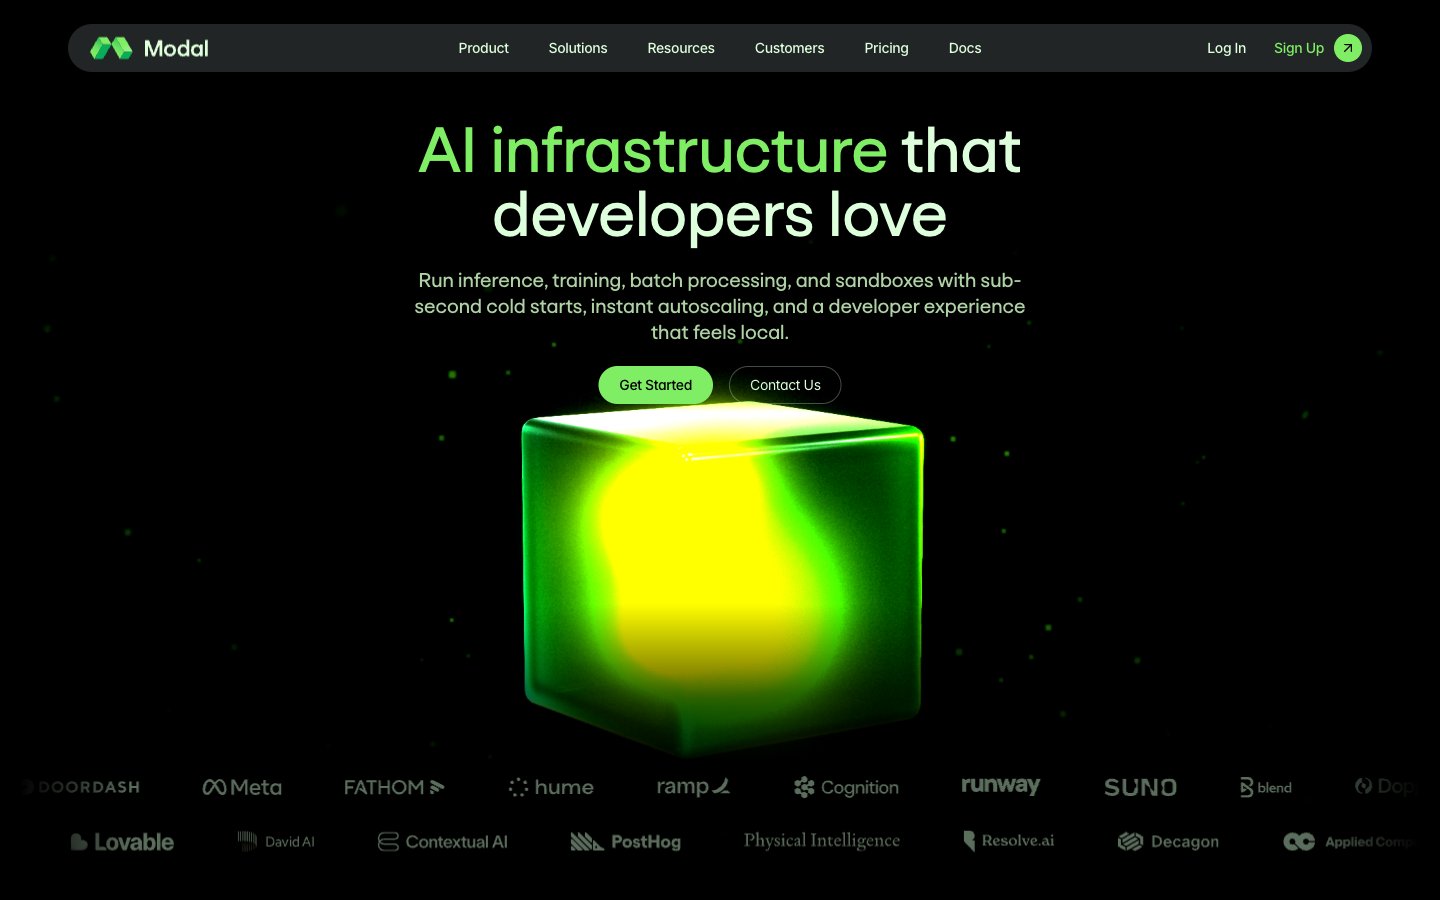Open the Docs link
The height and width of the screenshot is (900, 1440).
964,48
